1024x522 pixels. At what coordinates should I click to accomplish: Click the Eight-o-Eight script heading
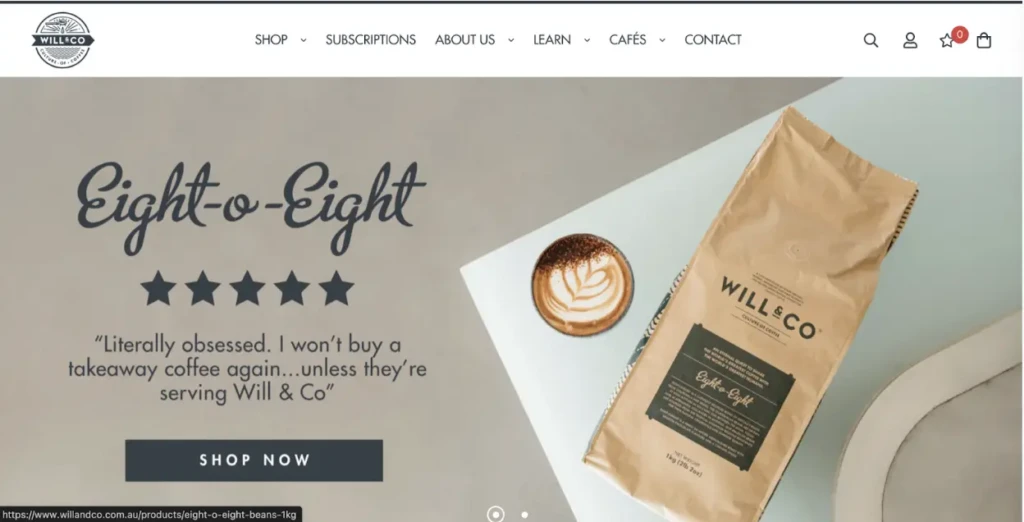[x=251, y=206]
